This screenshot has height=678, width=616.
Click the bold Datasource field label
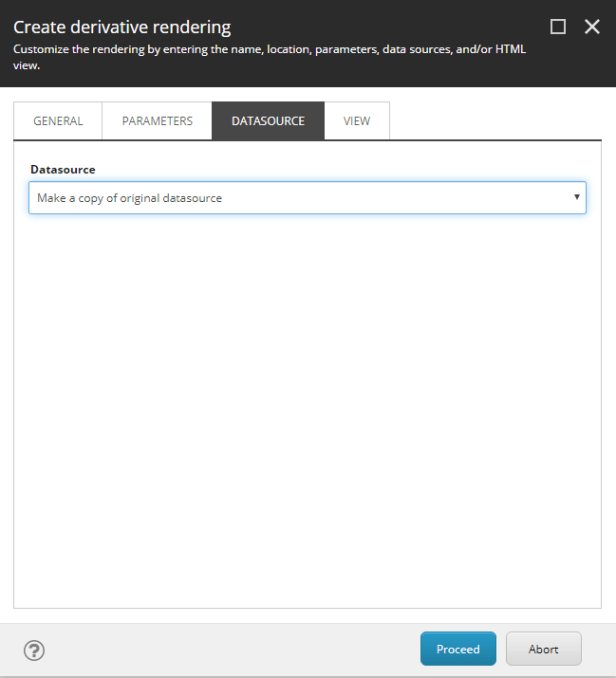63,170
